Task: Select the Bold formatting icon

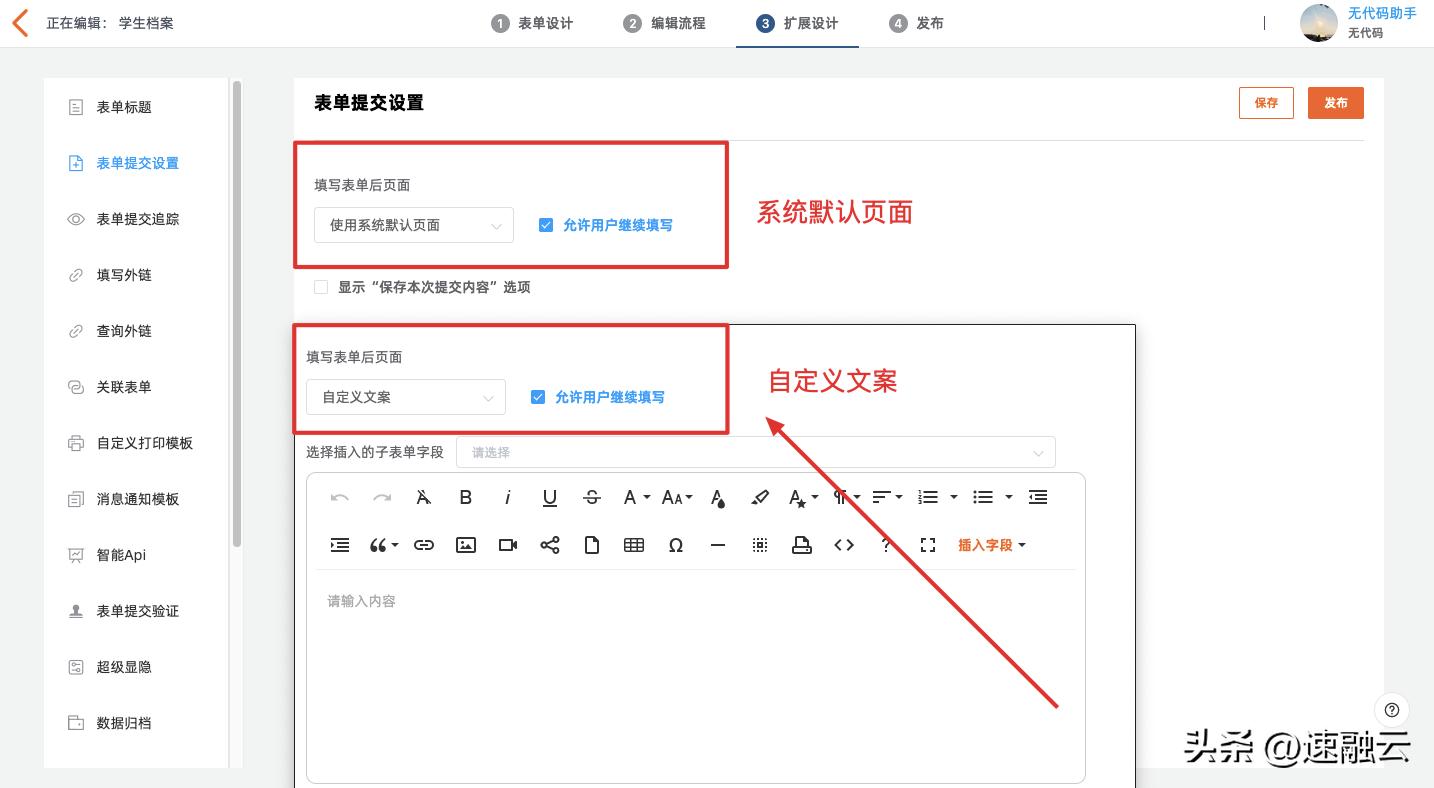Action: click(465, 497)
